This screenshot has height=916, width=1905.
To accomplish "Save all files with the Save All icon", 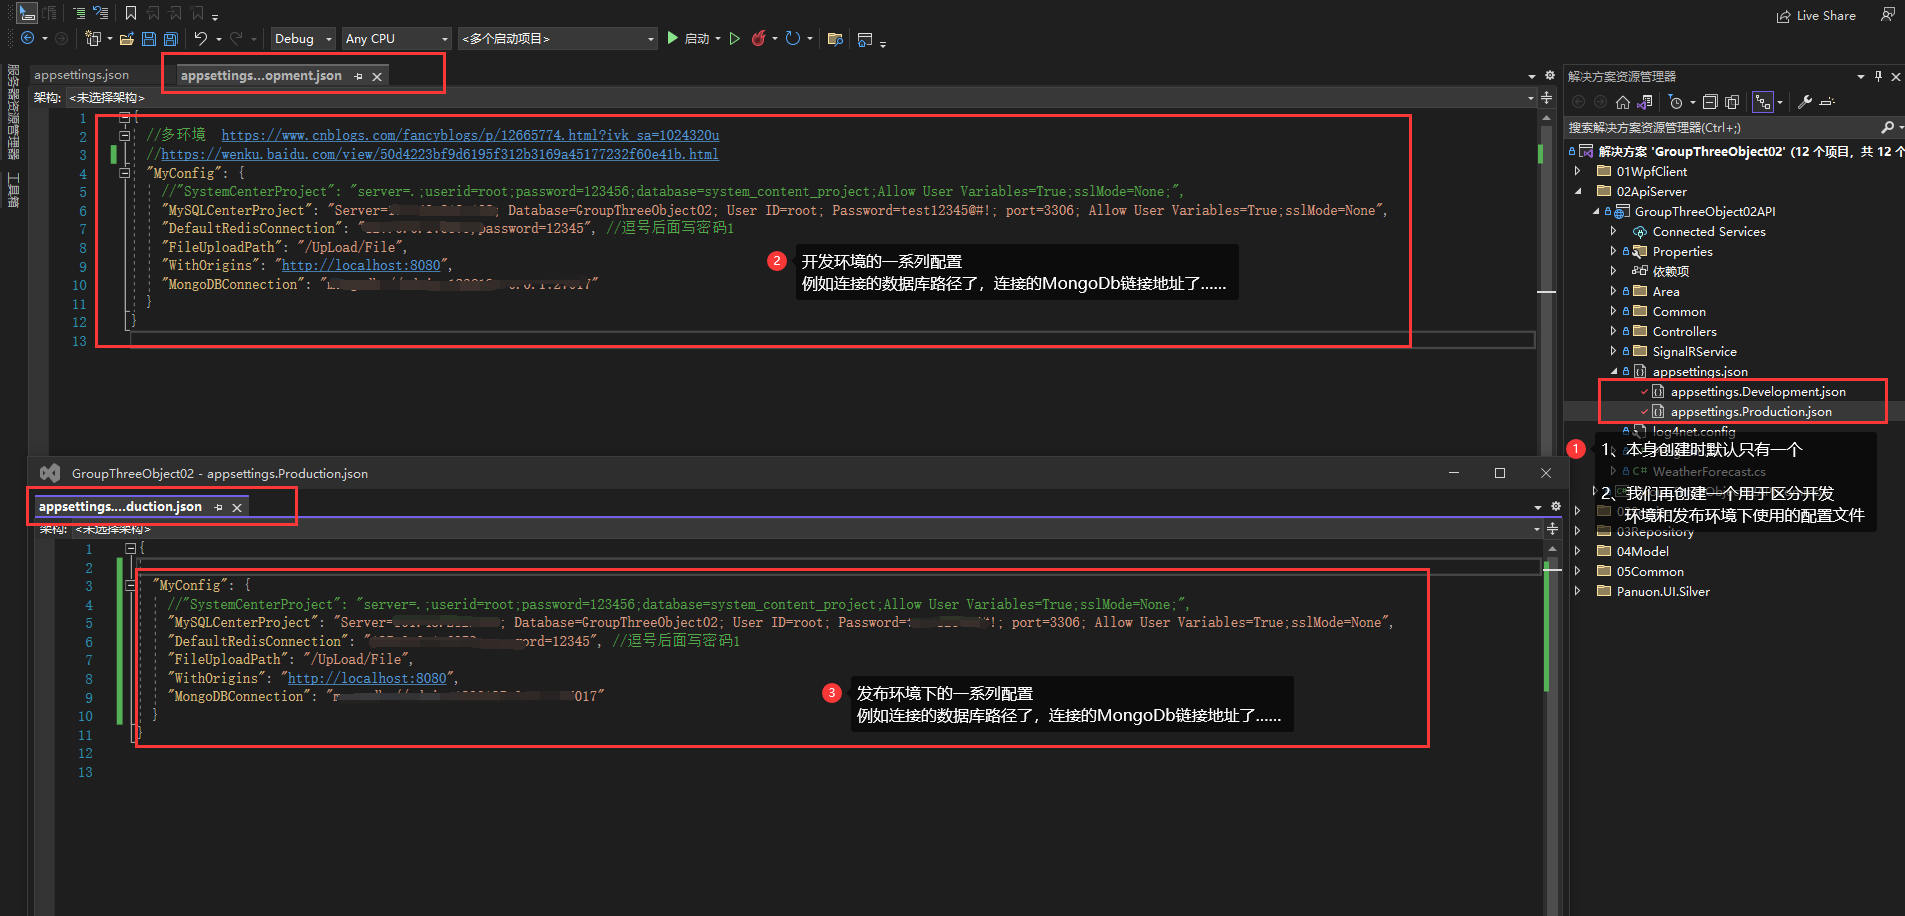I will tap(170, 38).
